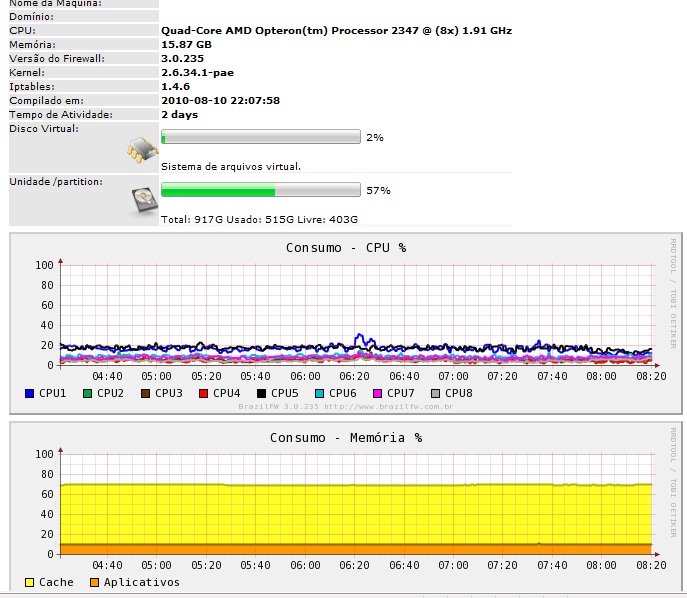Click the red CPU4 legend swatch

coord(203,393)
